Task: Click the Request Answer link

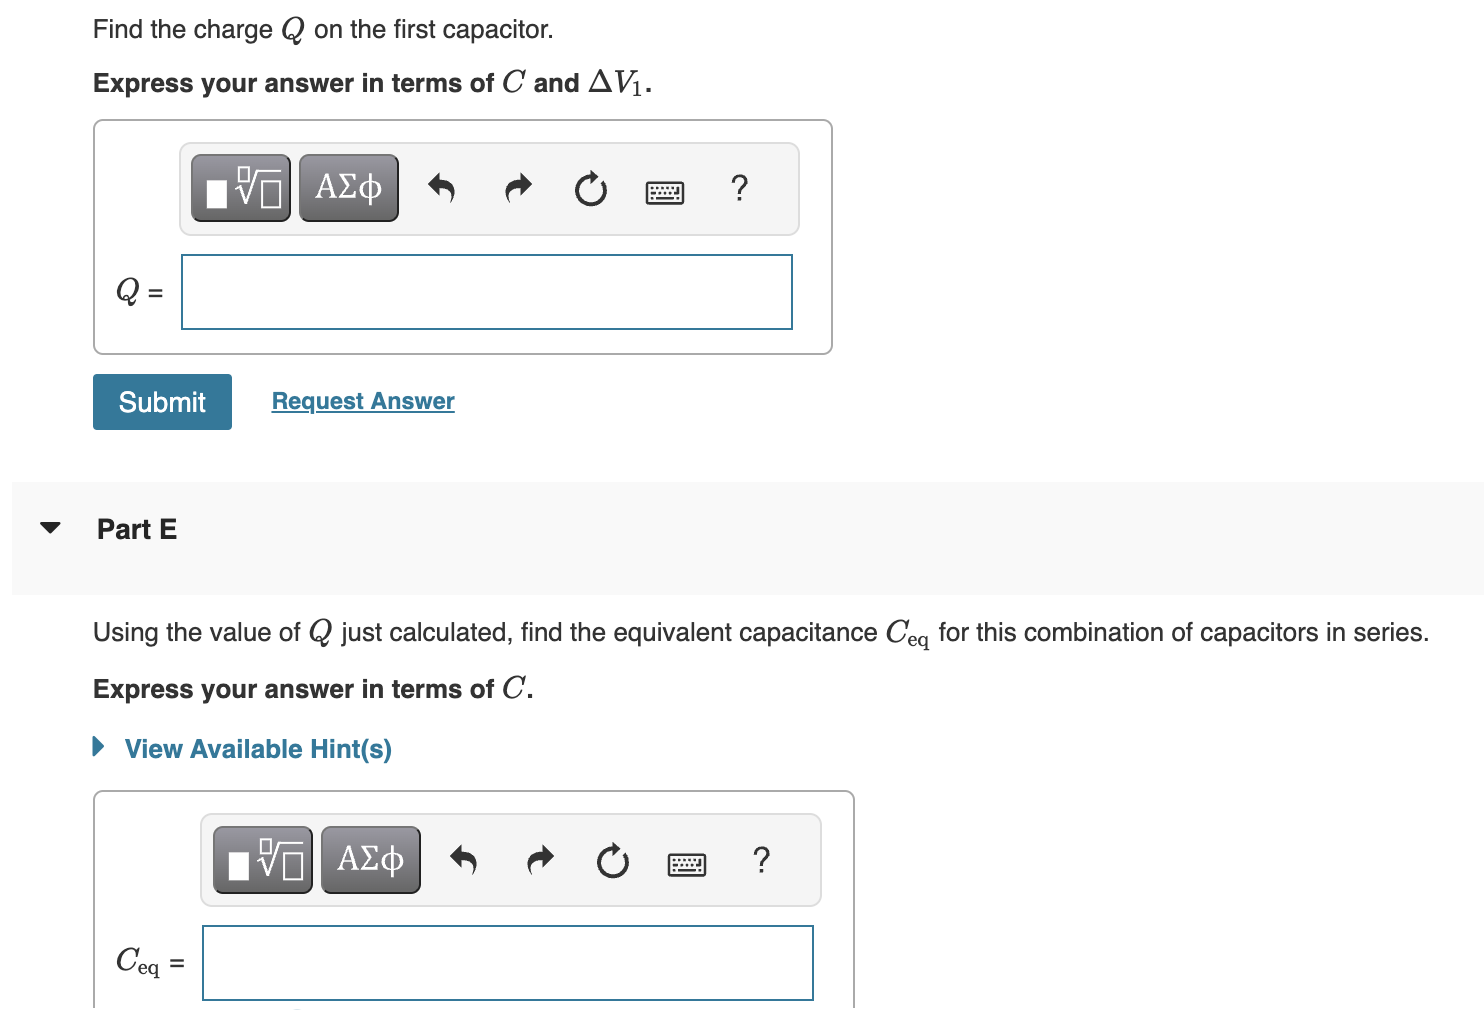Action: click(362, 400)
